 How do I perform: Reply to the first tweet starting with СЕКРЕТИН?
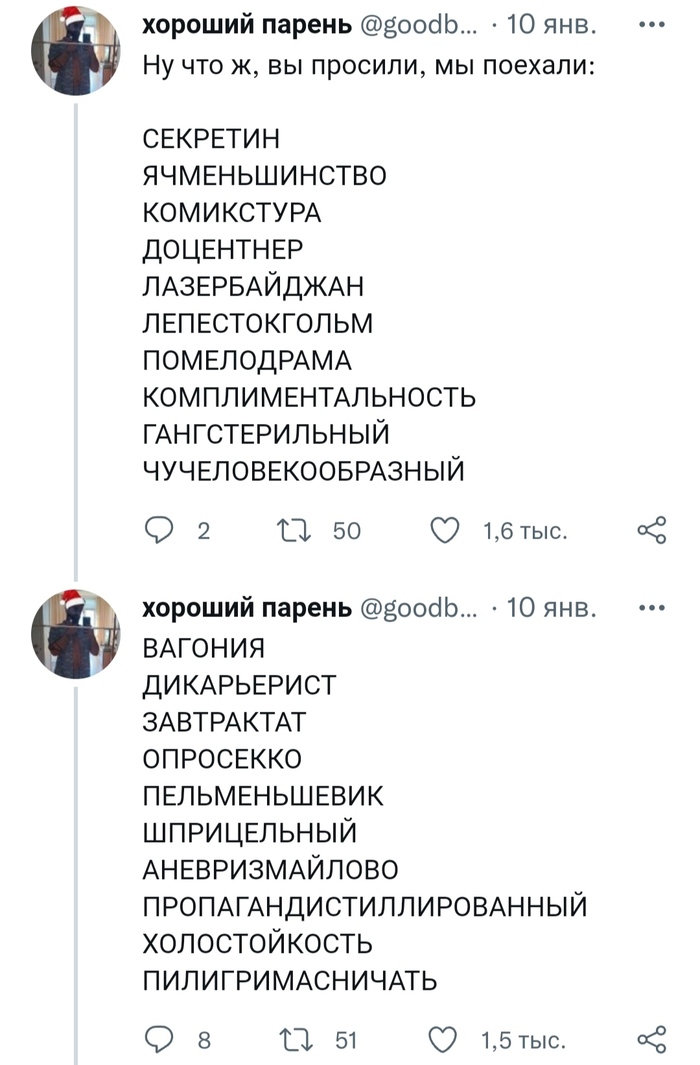click(x=160, y=531)
